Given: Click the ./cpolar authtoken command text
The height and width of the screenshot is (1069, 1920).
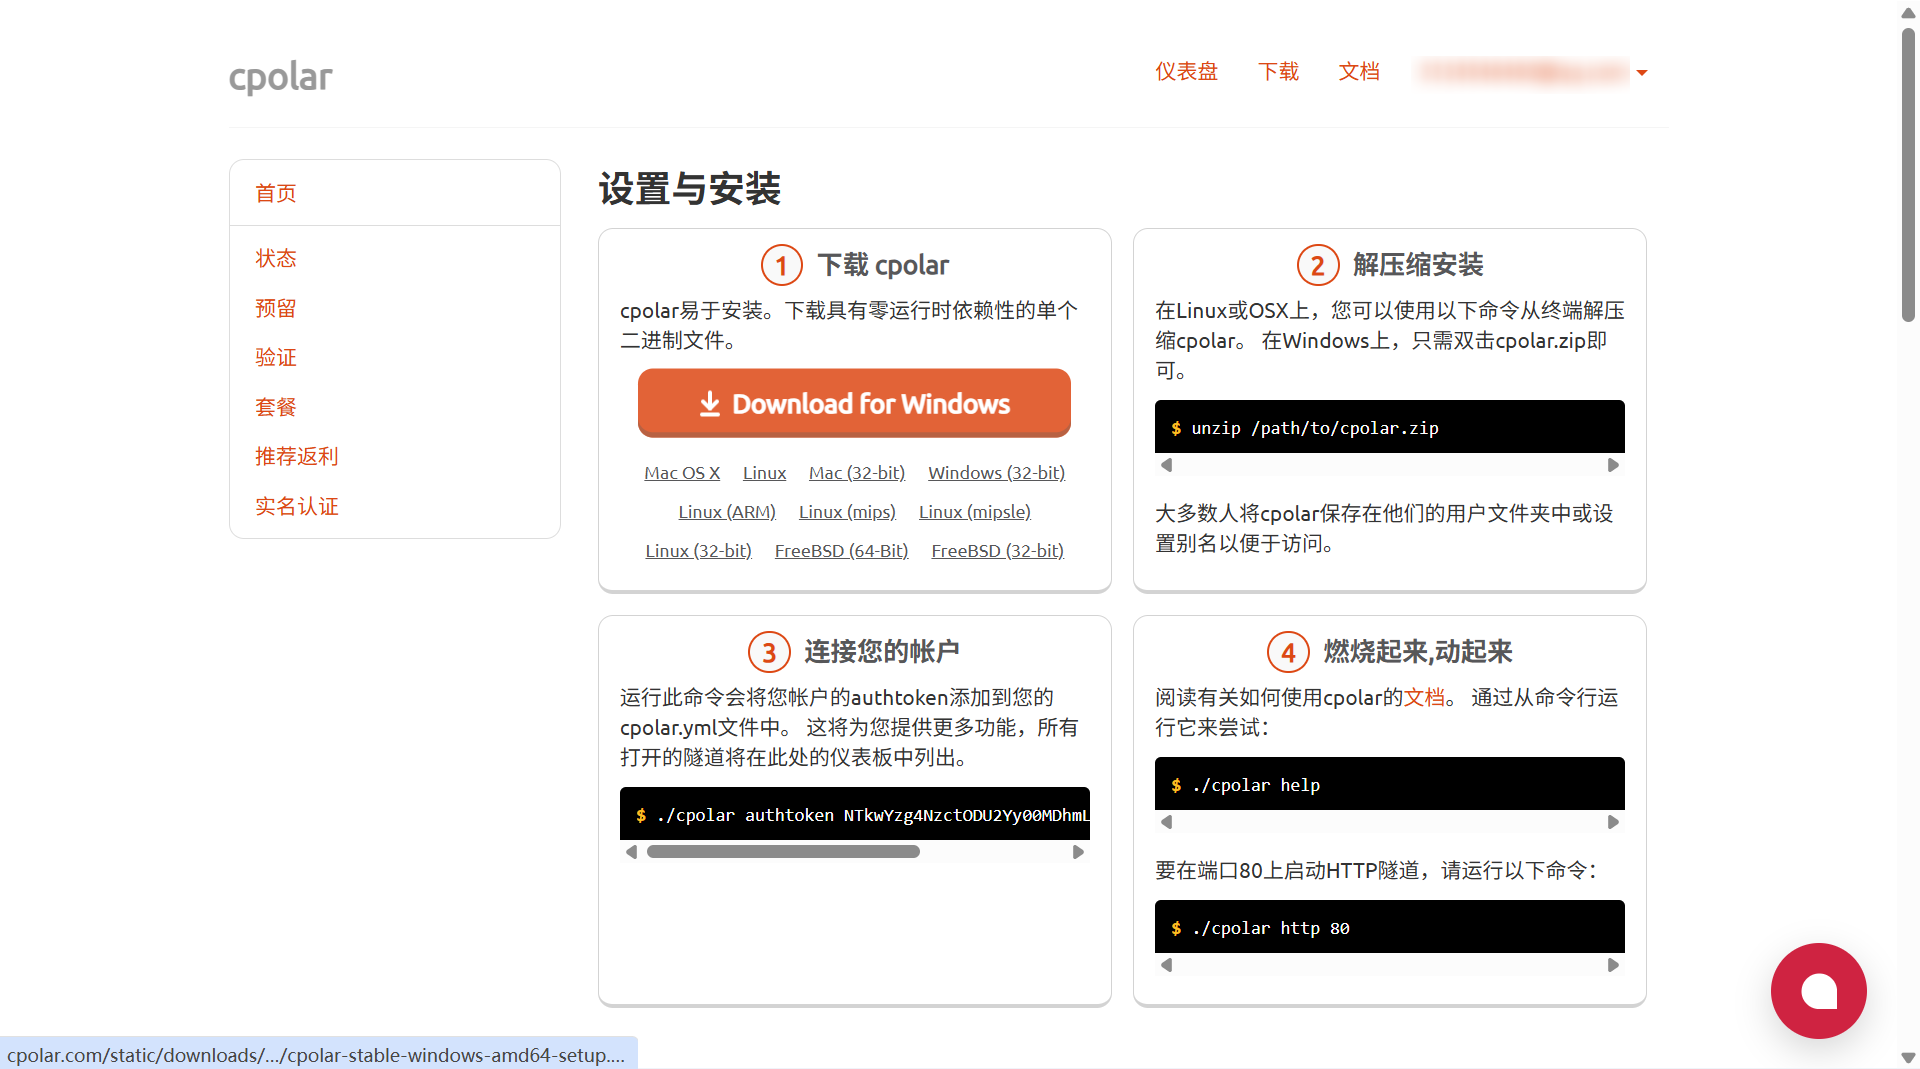Looking at the screenshot, I should coord(873,815).
